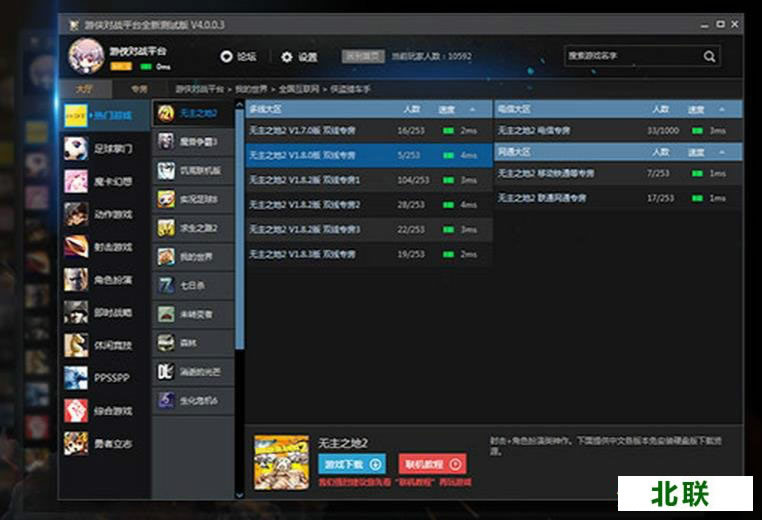Collapse the 电信大区 server section
Image resolution: width=762 pixels, height=520 pixels.
[x=720, y=108]
